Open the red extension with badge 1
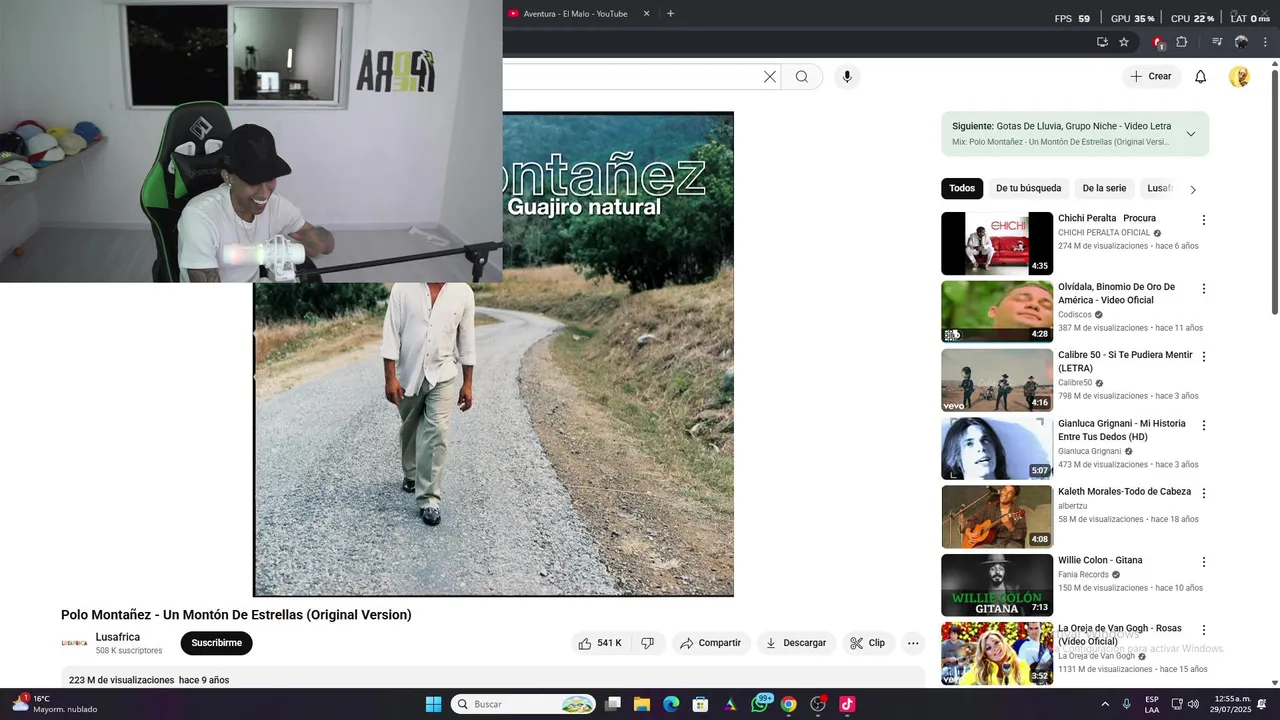This screenshot has width=1280, height=720. point(1158,42)
